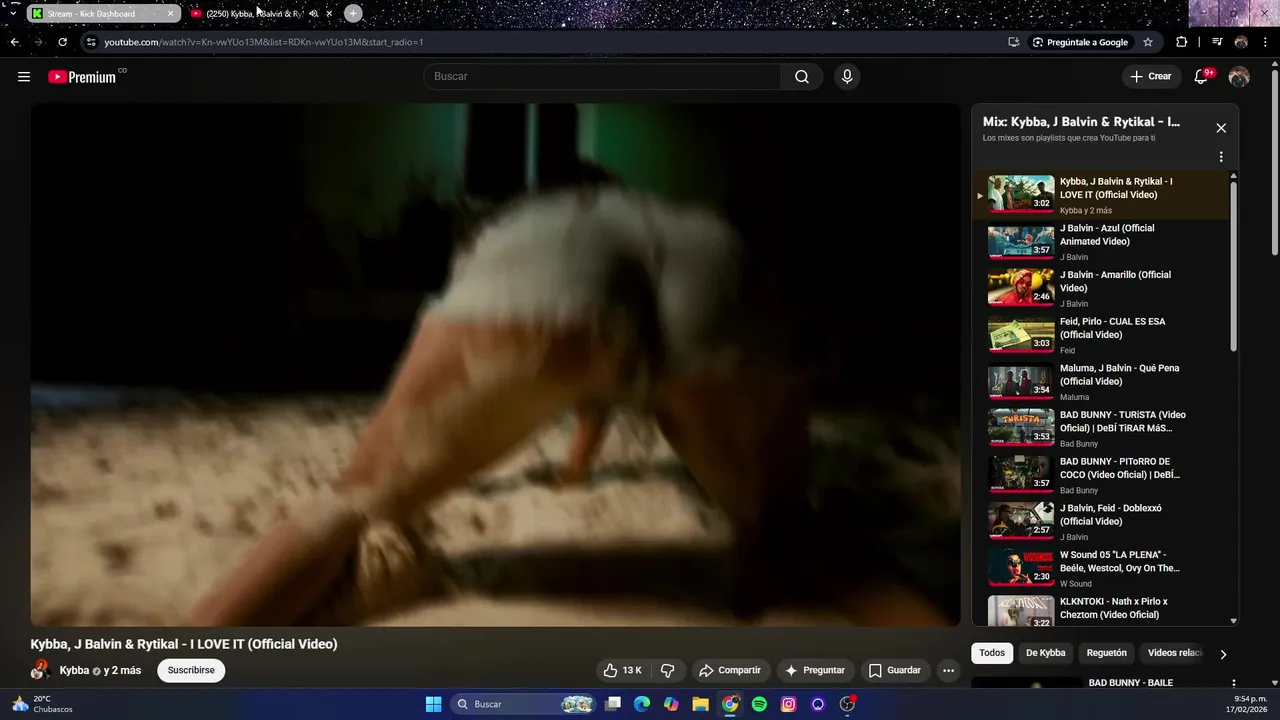Open Instagram from the taskbar
Image resolution: width=1280 pixels, height=720 pixels.
click(788, 704)
